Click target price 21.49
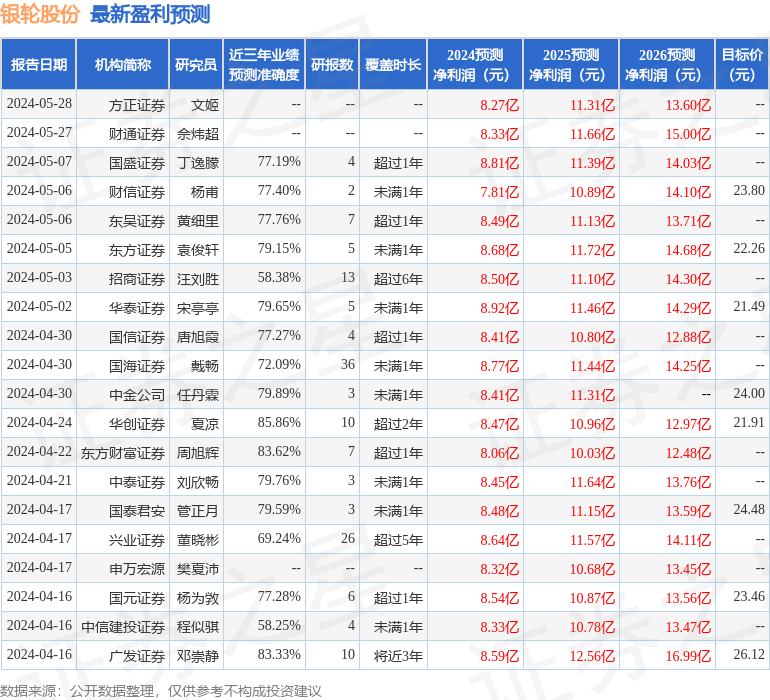This screenshot has width=770, height=700. click(749, 307)
